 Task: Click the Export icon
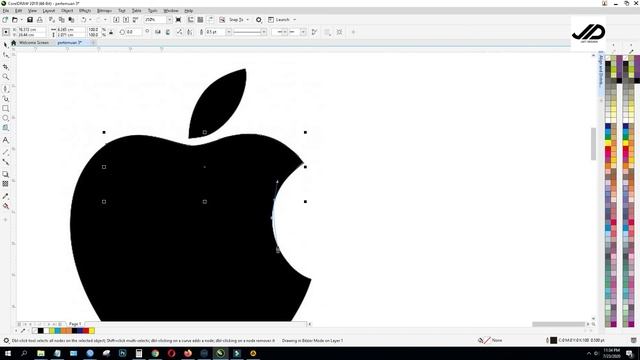pyautogui.click(x=126, y=20)
